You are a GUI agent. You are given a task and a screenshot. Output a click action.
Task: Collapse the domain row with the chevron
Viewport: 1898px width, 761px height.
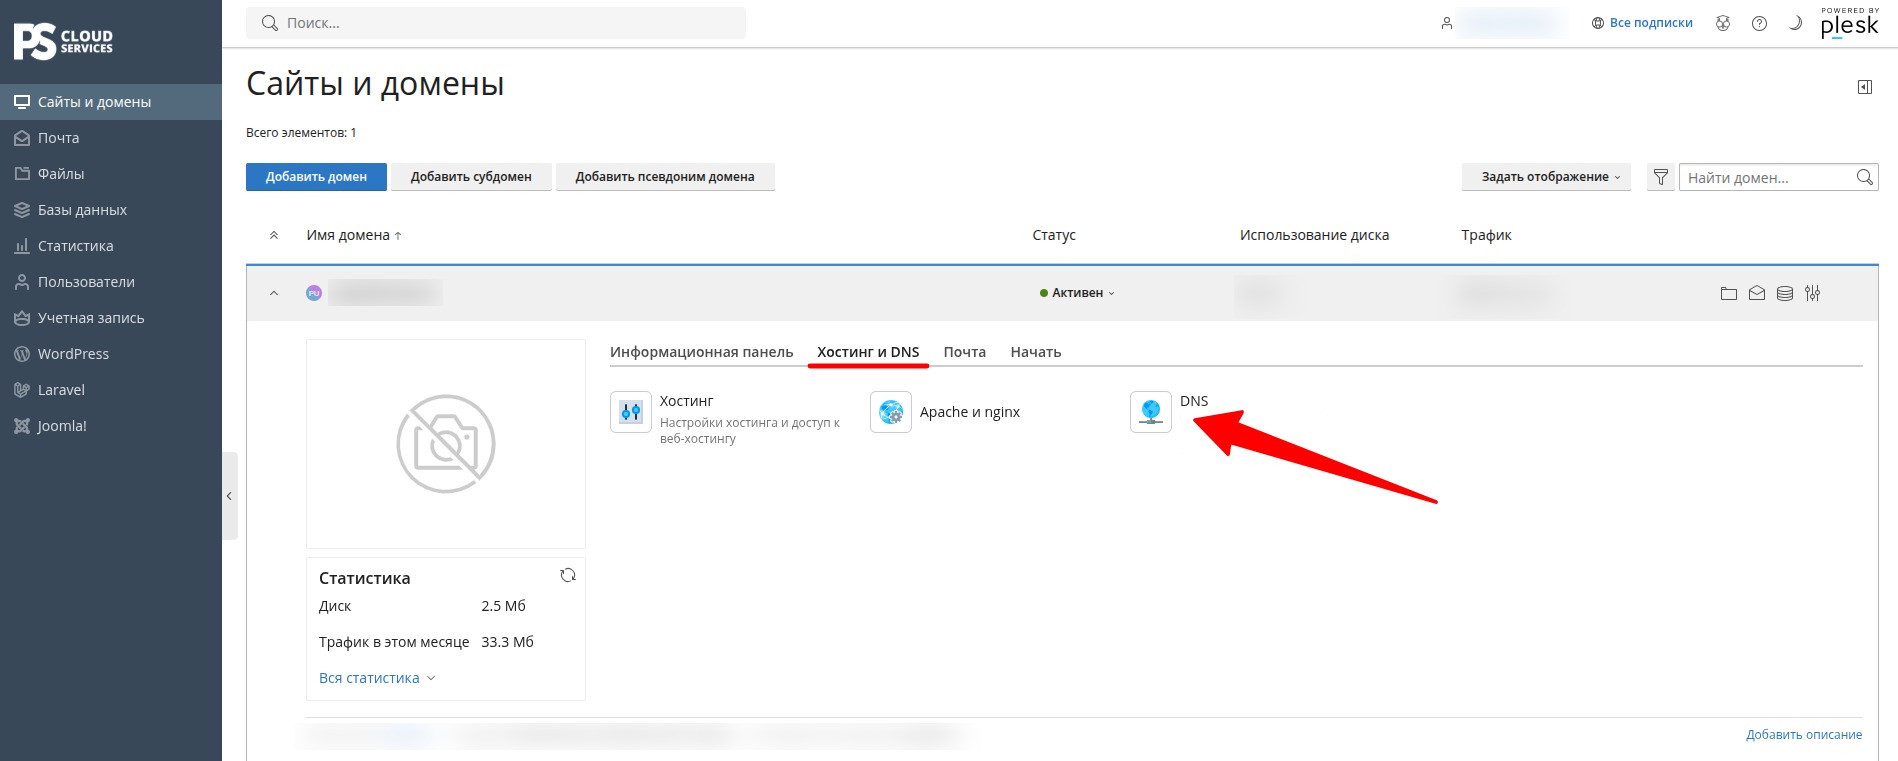(x=274, y=293)
